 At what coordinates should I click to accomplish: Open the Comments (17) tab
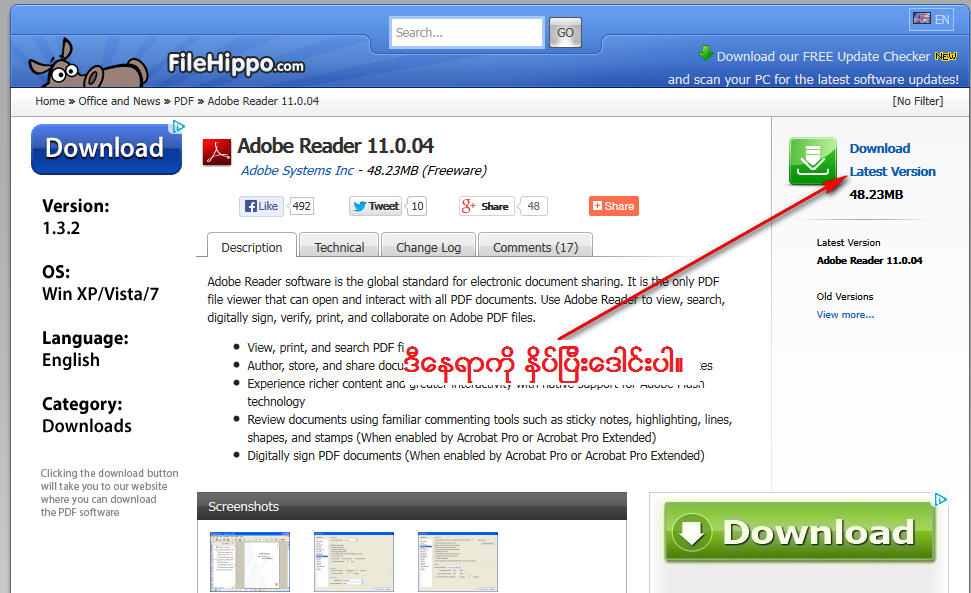coord(536,247)
